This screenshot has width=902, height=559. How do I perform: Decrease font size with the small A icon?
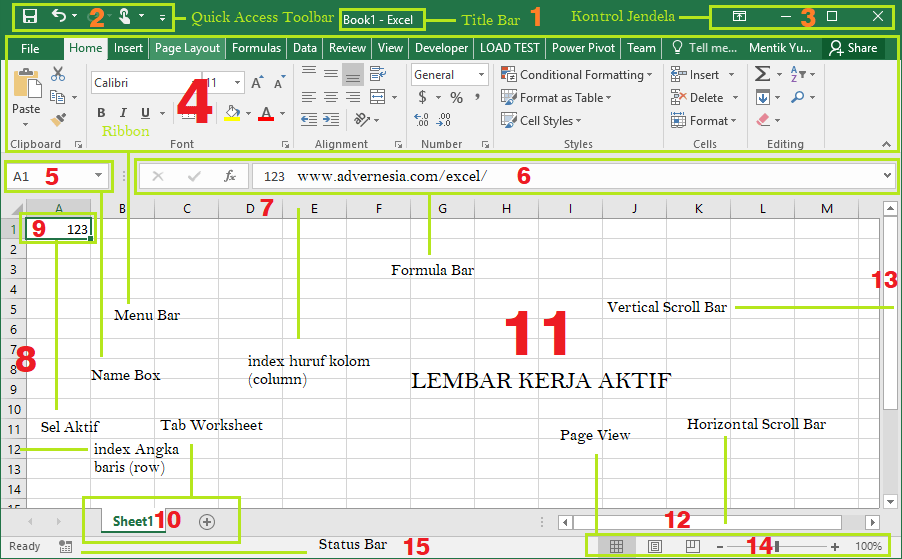280,82
